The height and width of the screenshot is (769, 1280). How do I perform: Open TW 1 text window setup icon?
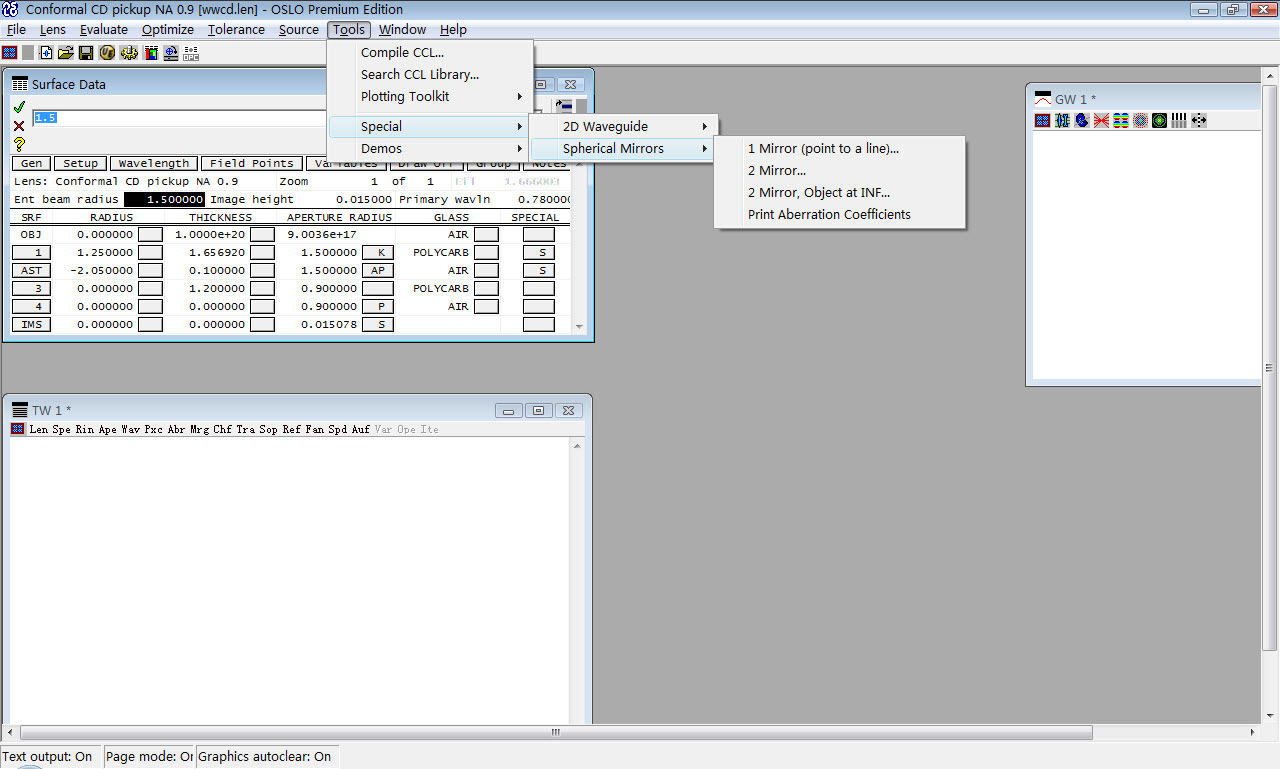tap(18, 429)
